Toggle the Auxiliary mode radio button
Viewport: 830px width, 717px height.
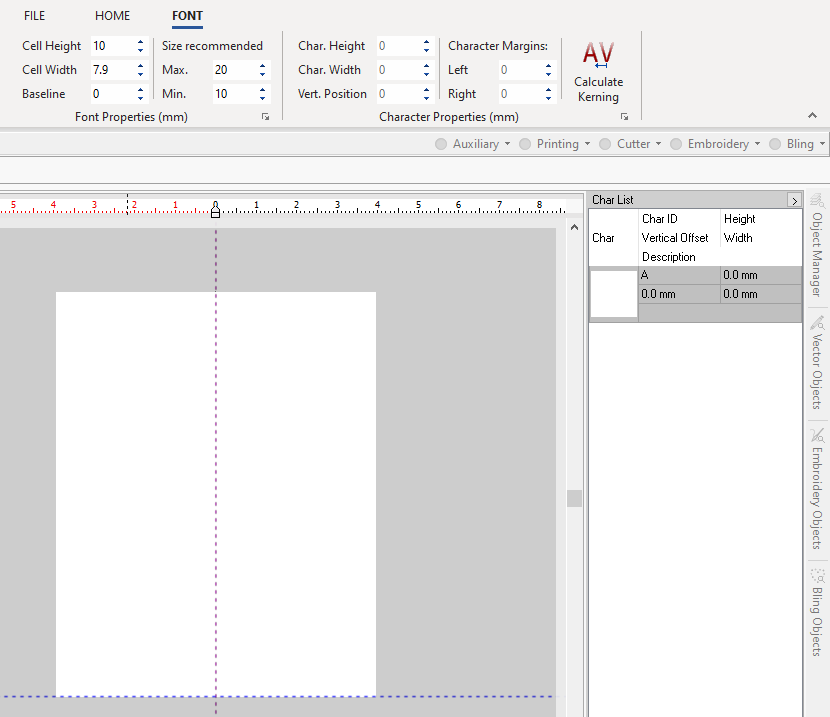[441, 144]
